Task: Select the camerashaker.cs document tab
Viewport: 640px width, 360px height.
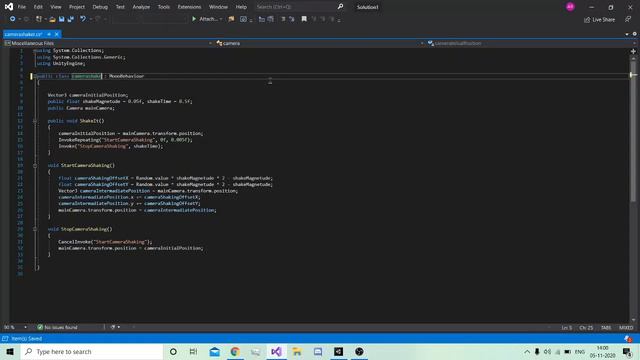Action: click(23, 34)
